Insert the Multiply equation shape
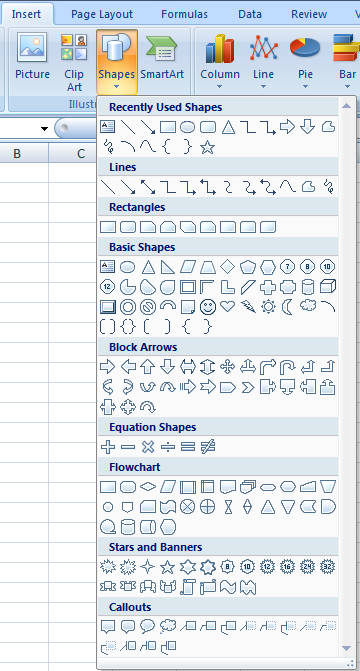This screenshot has height=671, width=360. [x=148, y=447]
